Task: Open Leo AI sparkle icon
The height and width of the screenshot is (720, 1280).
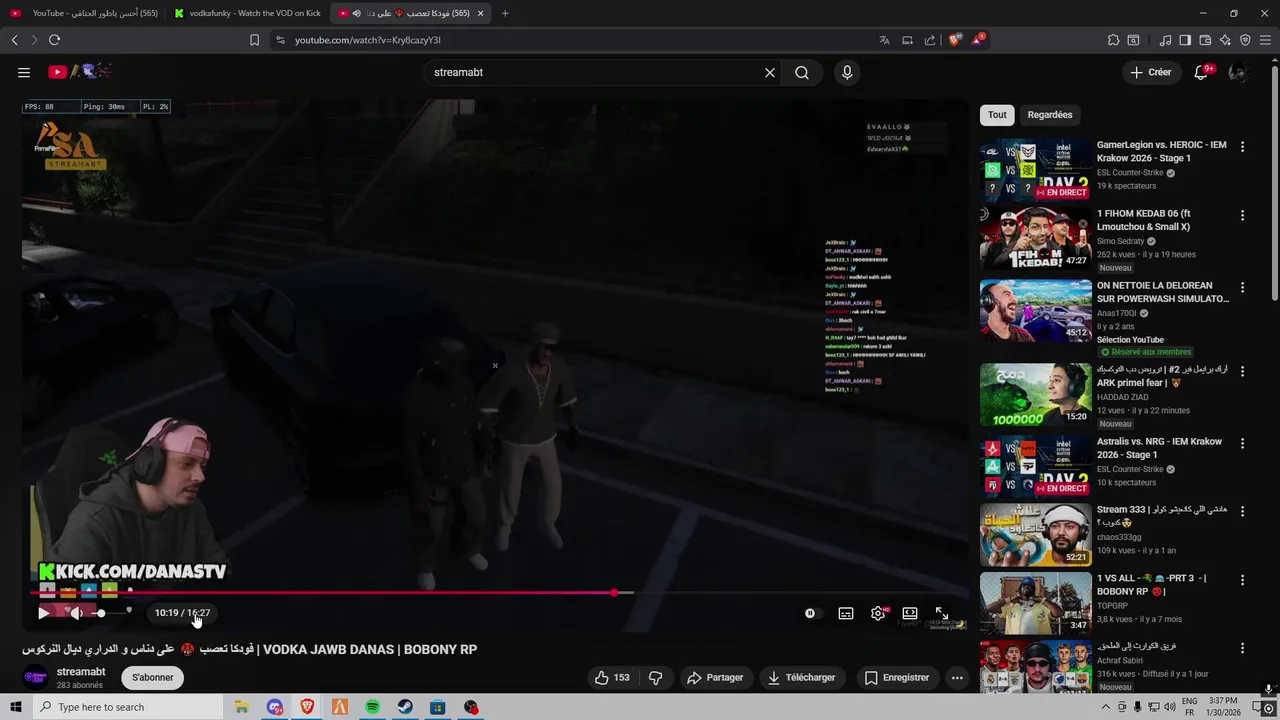Action: point(1225,40)
